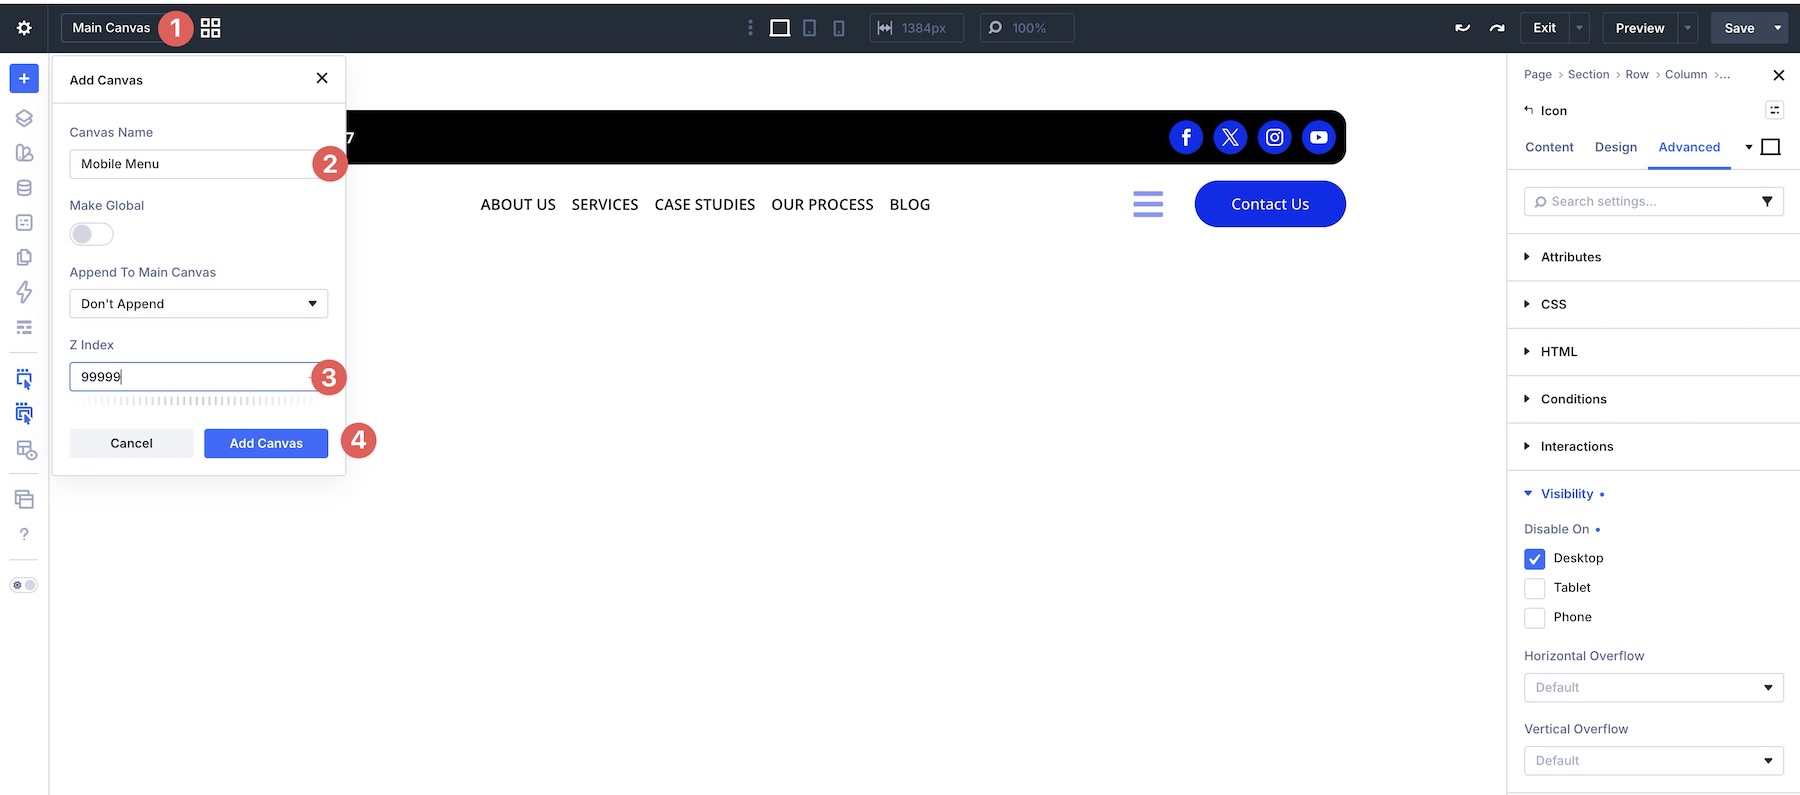The height and width of the screenshot is (795, 1800).
Task: Open the Exit button dropdown arrow
Action: click(1580, 28)
